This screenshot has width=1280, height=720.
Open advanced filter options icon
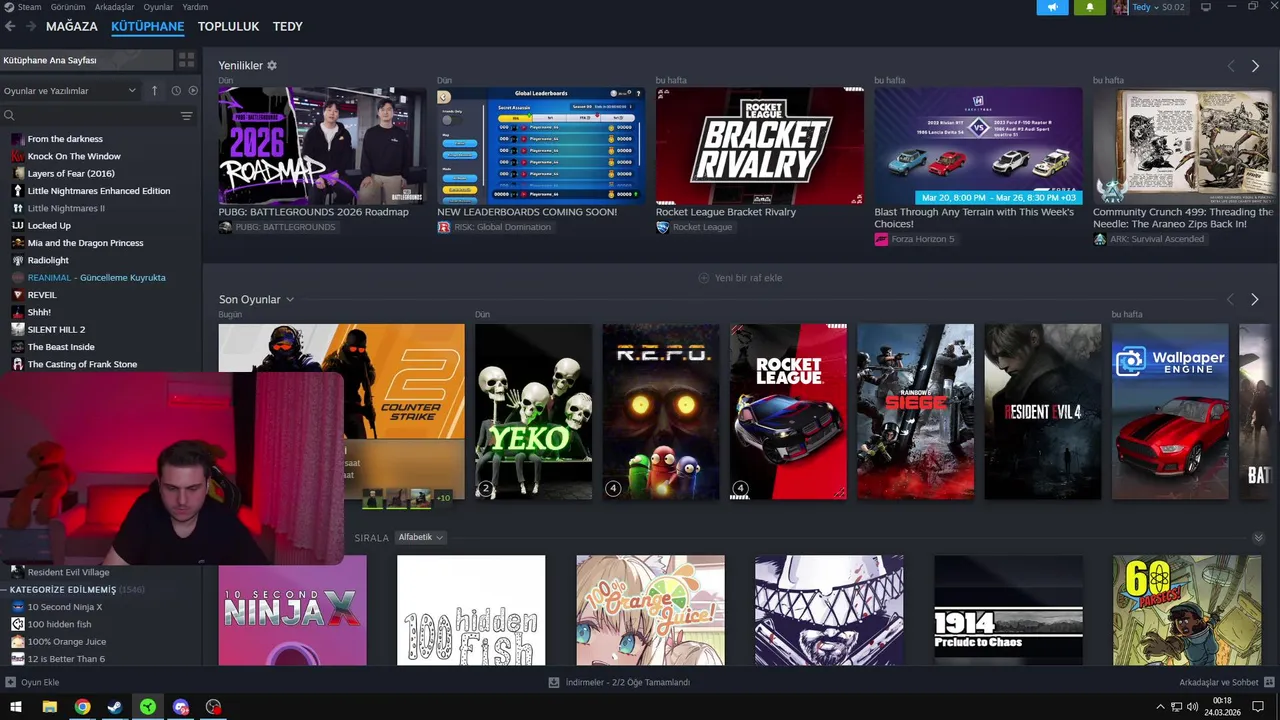[186, 116]
